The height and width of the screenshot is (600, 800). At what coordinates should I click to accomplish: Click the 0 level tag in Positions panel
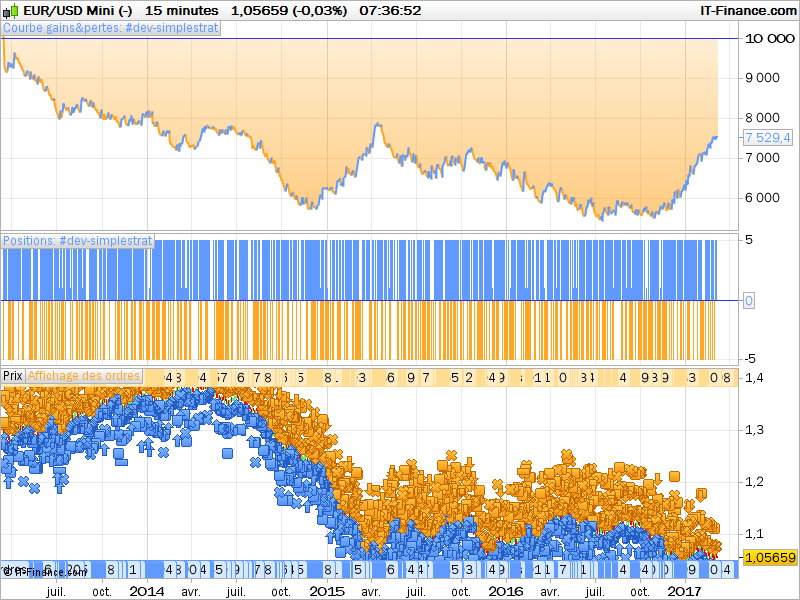click(748, 301)
